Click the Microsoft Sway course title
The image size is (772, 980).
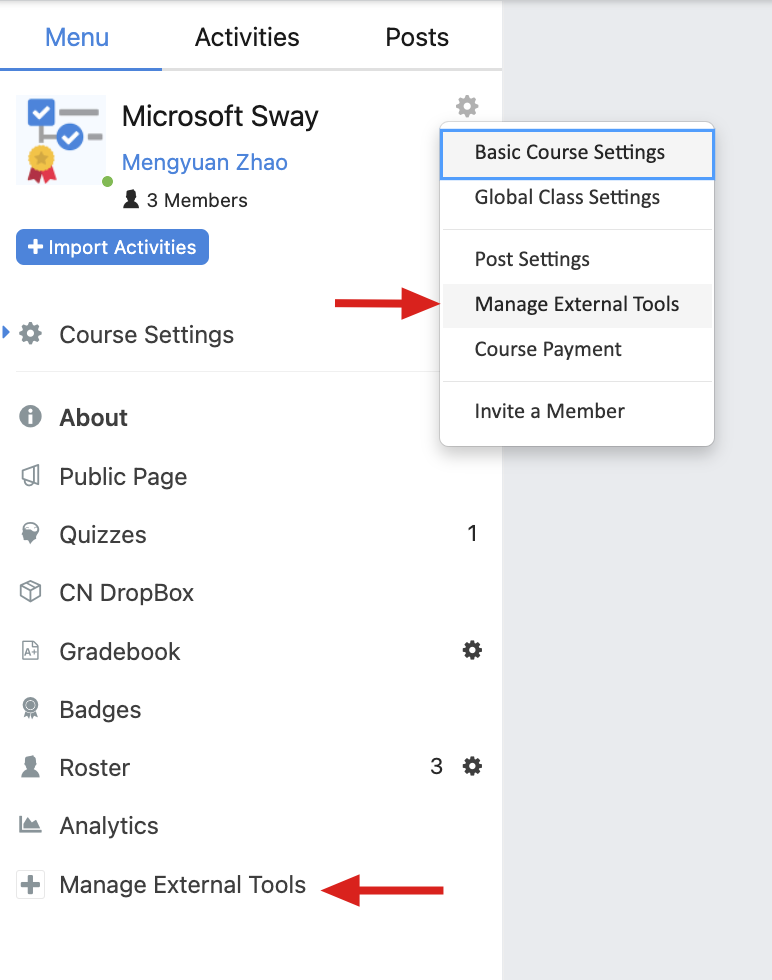(x=220, y=117)
